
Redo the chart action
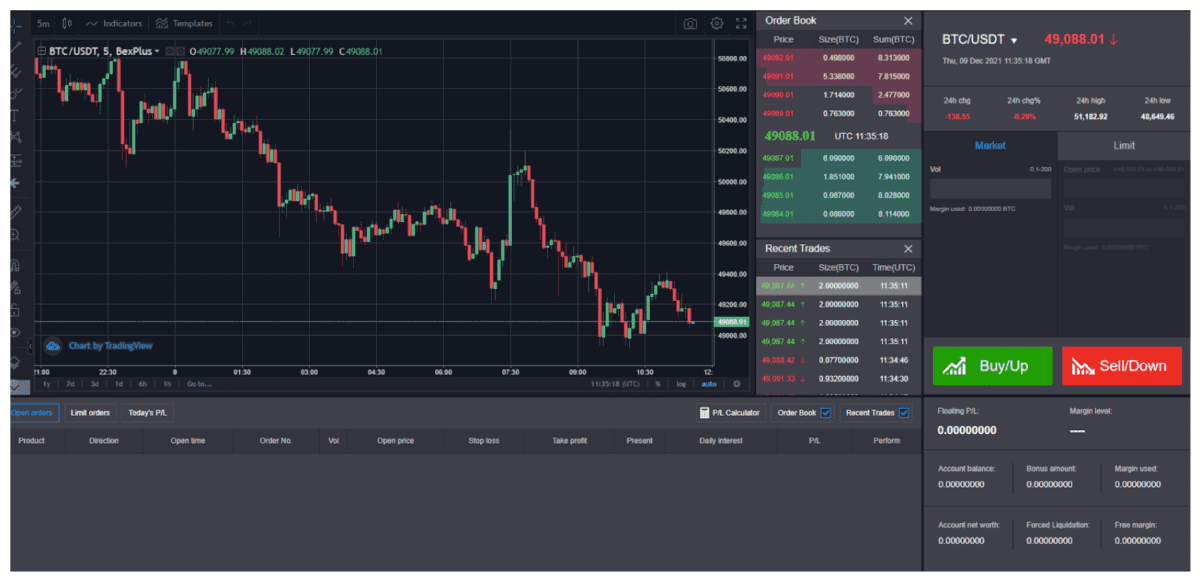tap(248, 23)
